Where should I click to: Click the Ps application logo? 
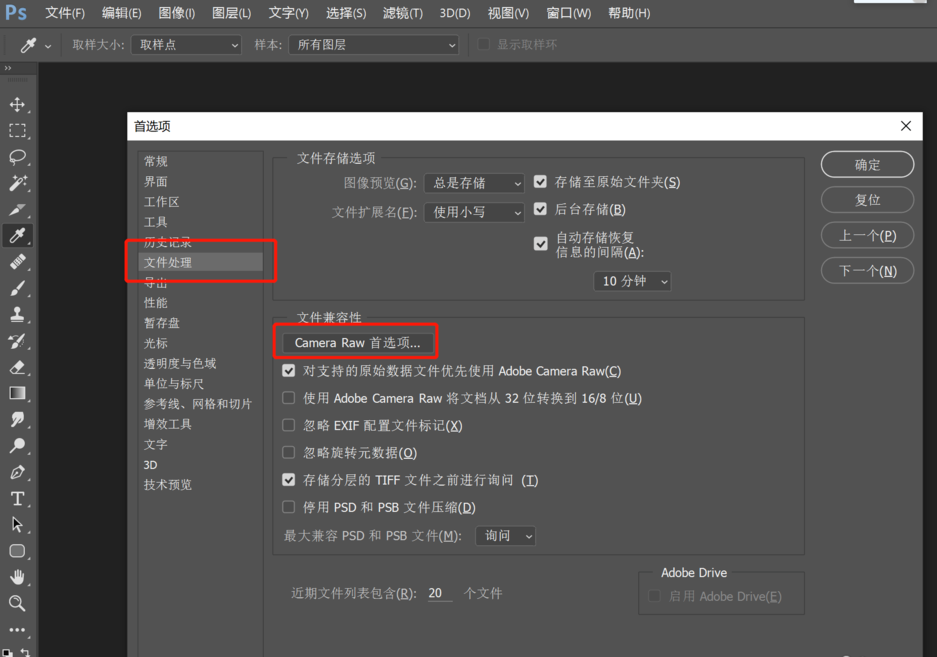point(16,13)
